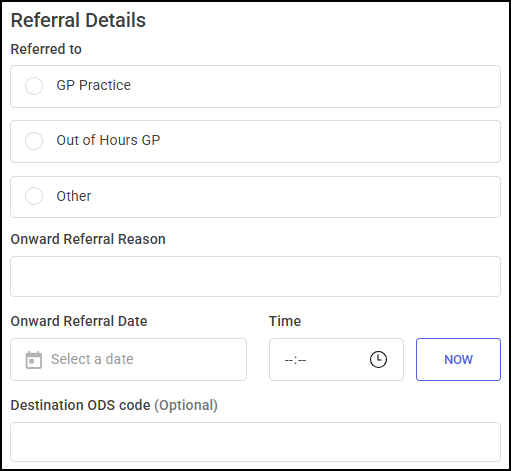The image size is (511, 471).
Task: Click the Onward Referral Reason label
Action: (88, 239)
